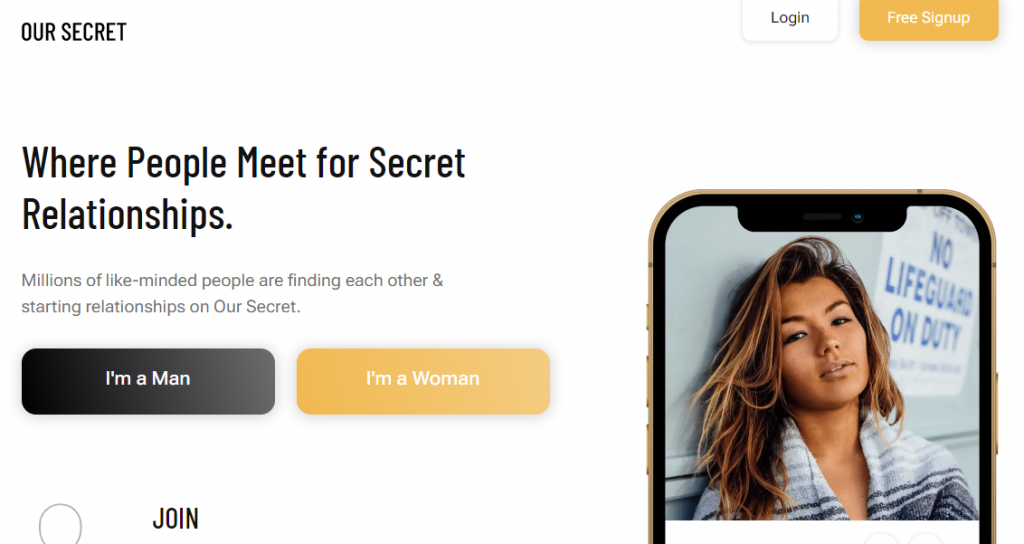Click the JOIN heading
The height and width of the screenshot is (544, 1024).
pos(176,519)
